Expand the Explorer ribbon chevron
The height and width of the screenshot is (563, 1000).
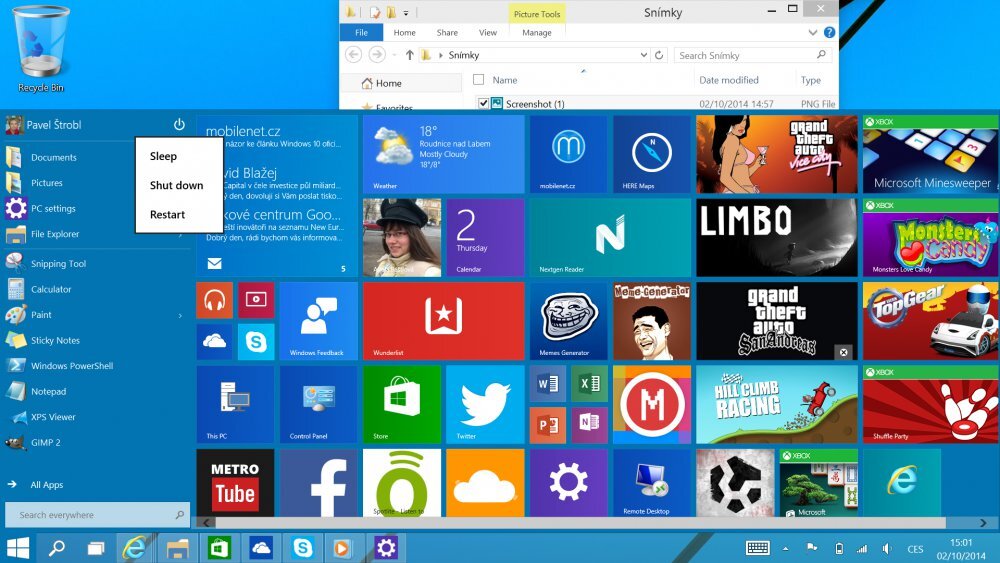click(812, 33)
